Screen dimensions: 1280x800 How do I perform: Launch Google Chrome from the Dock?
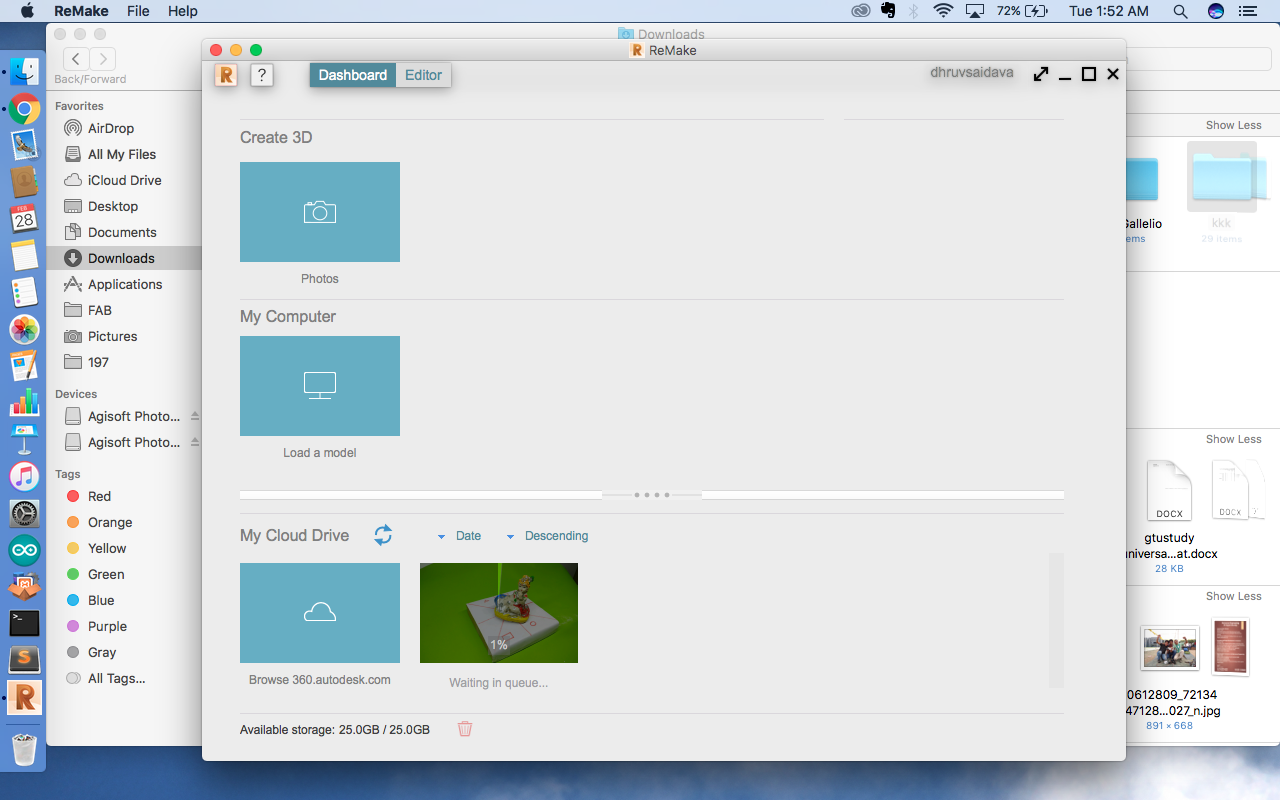pos(24,108)
